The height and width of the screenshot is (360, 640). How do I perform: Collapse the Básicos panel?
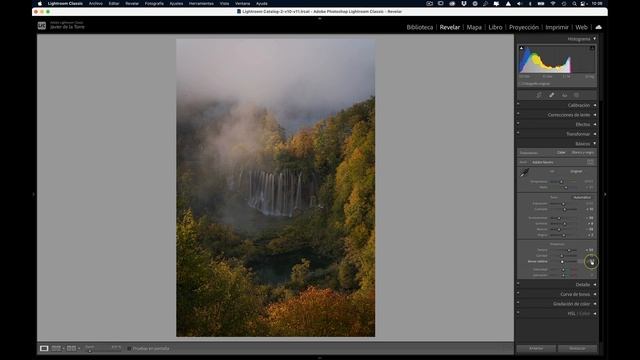595,144
